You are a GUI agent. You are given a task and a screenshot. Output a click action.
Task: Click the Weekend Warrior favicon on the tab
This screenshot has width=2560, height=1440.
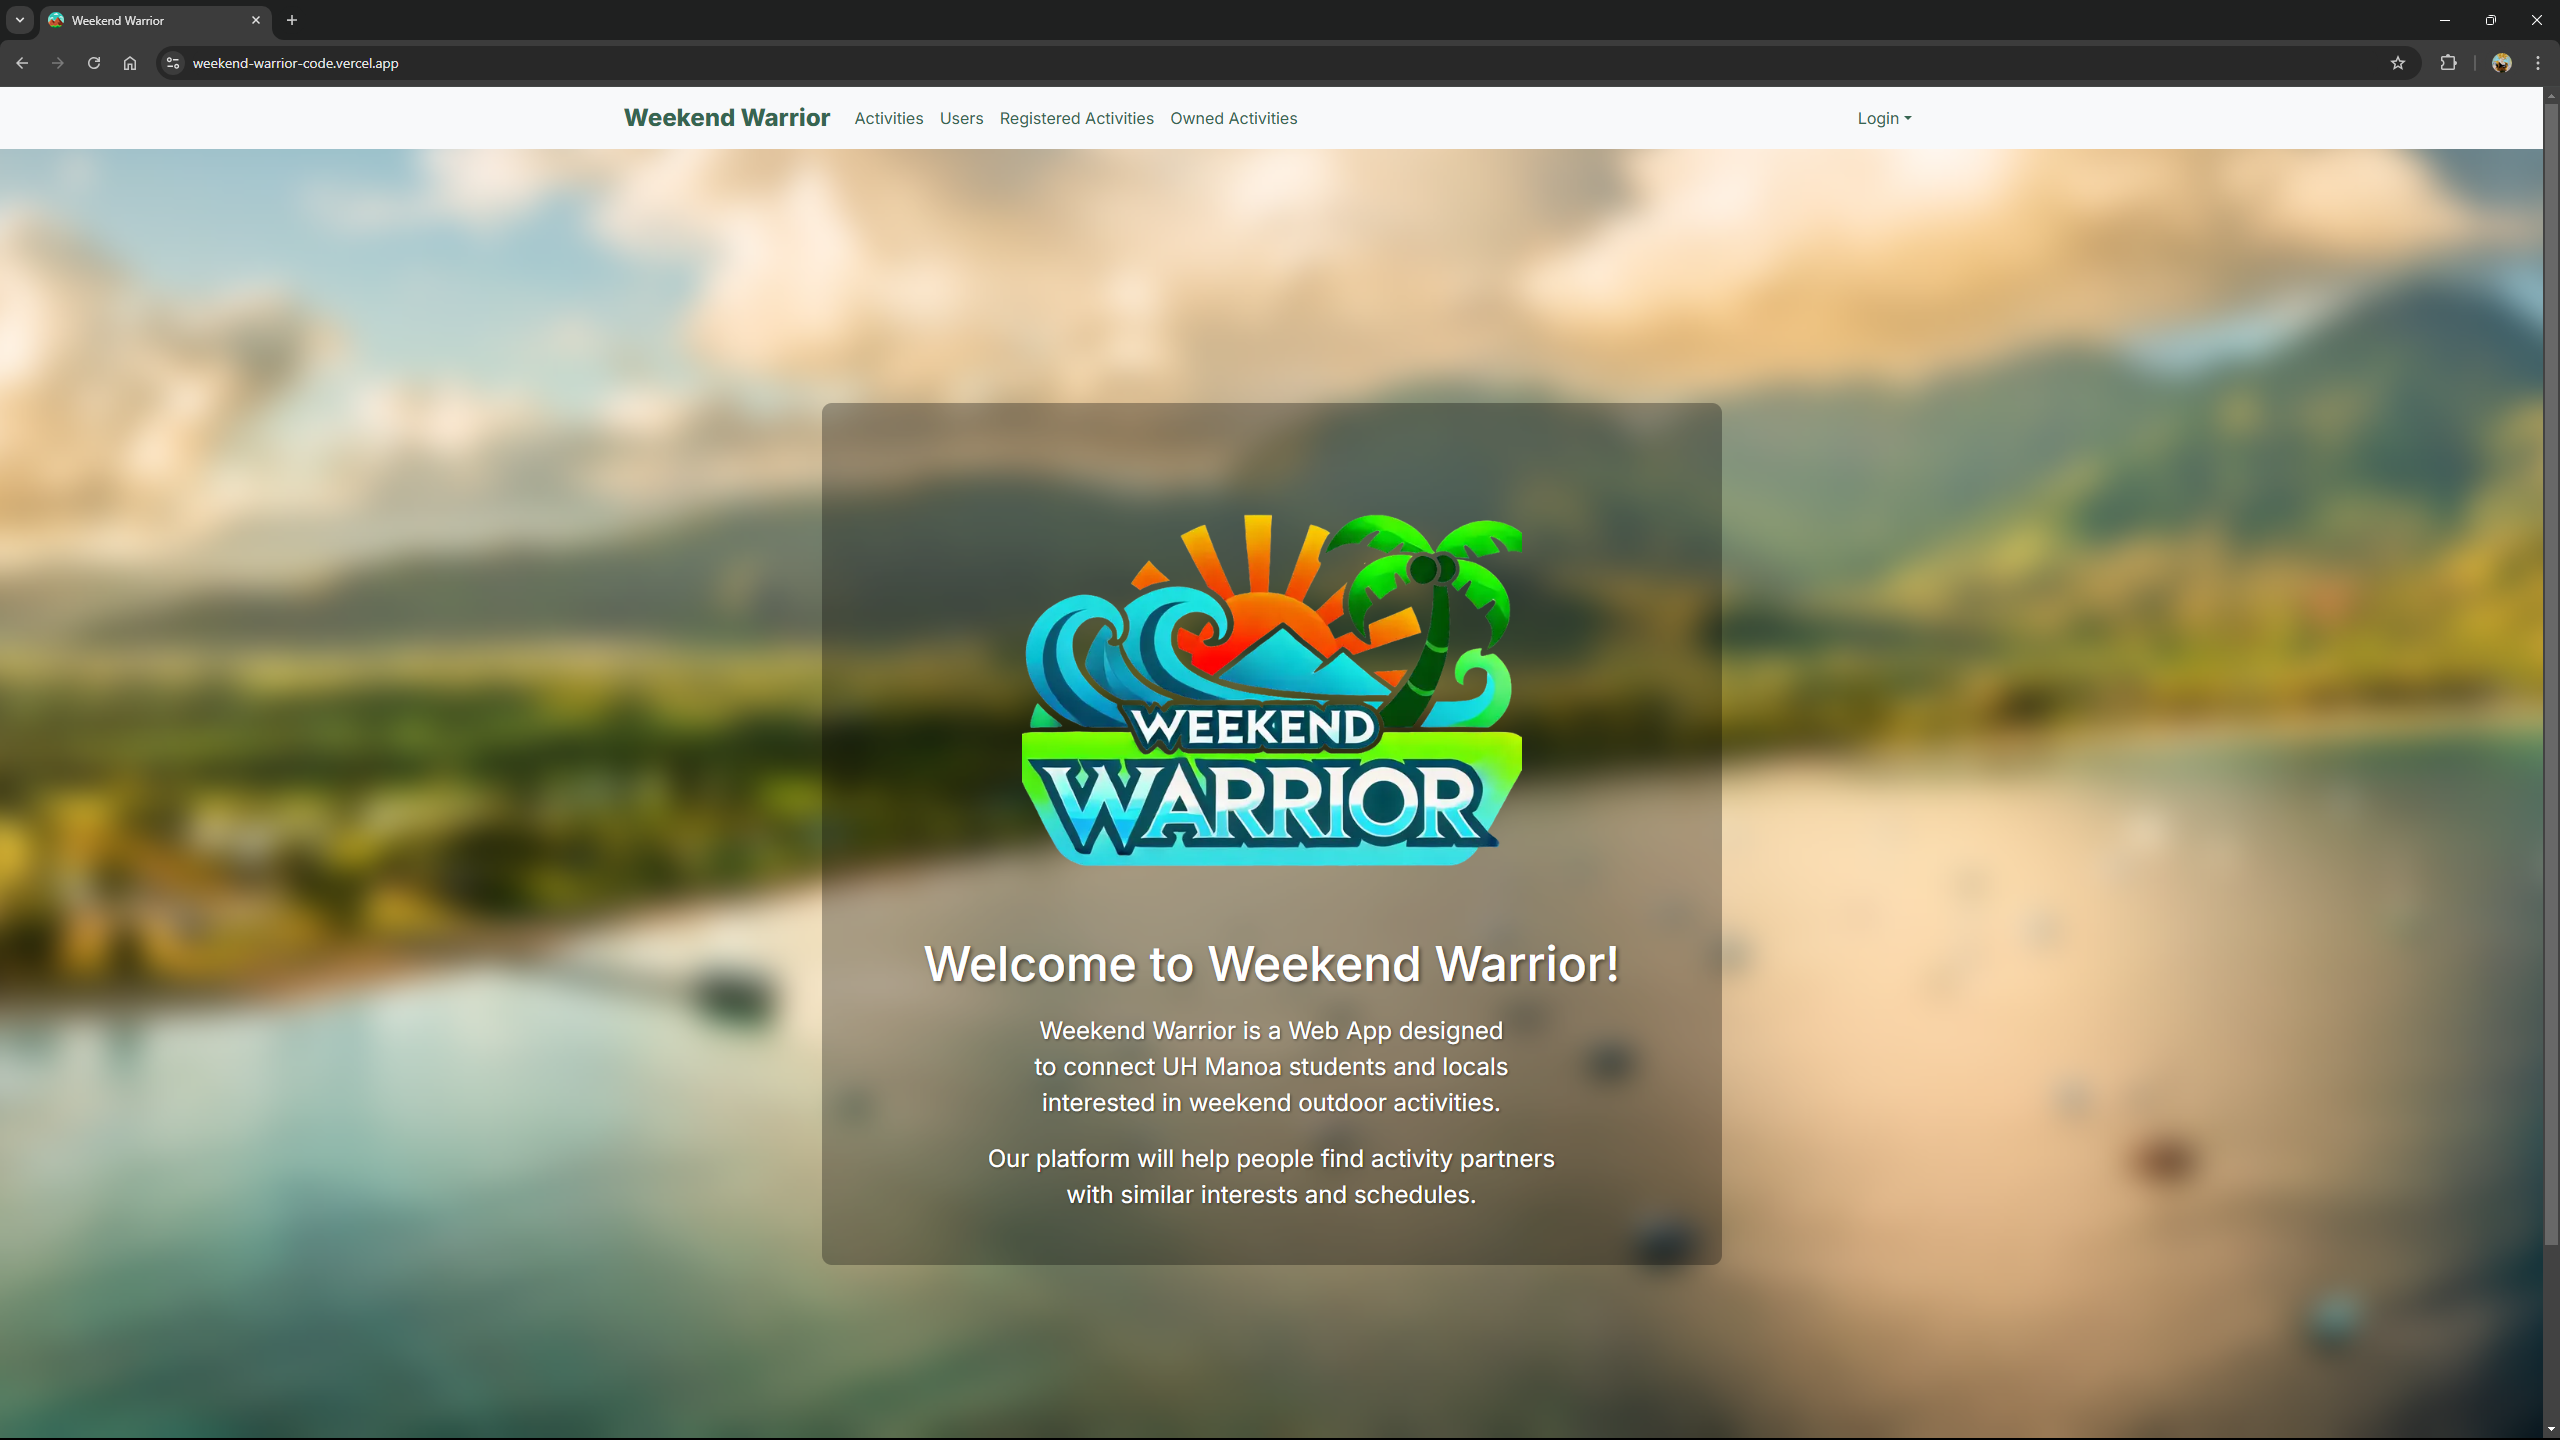tap(58, 20)
